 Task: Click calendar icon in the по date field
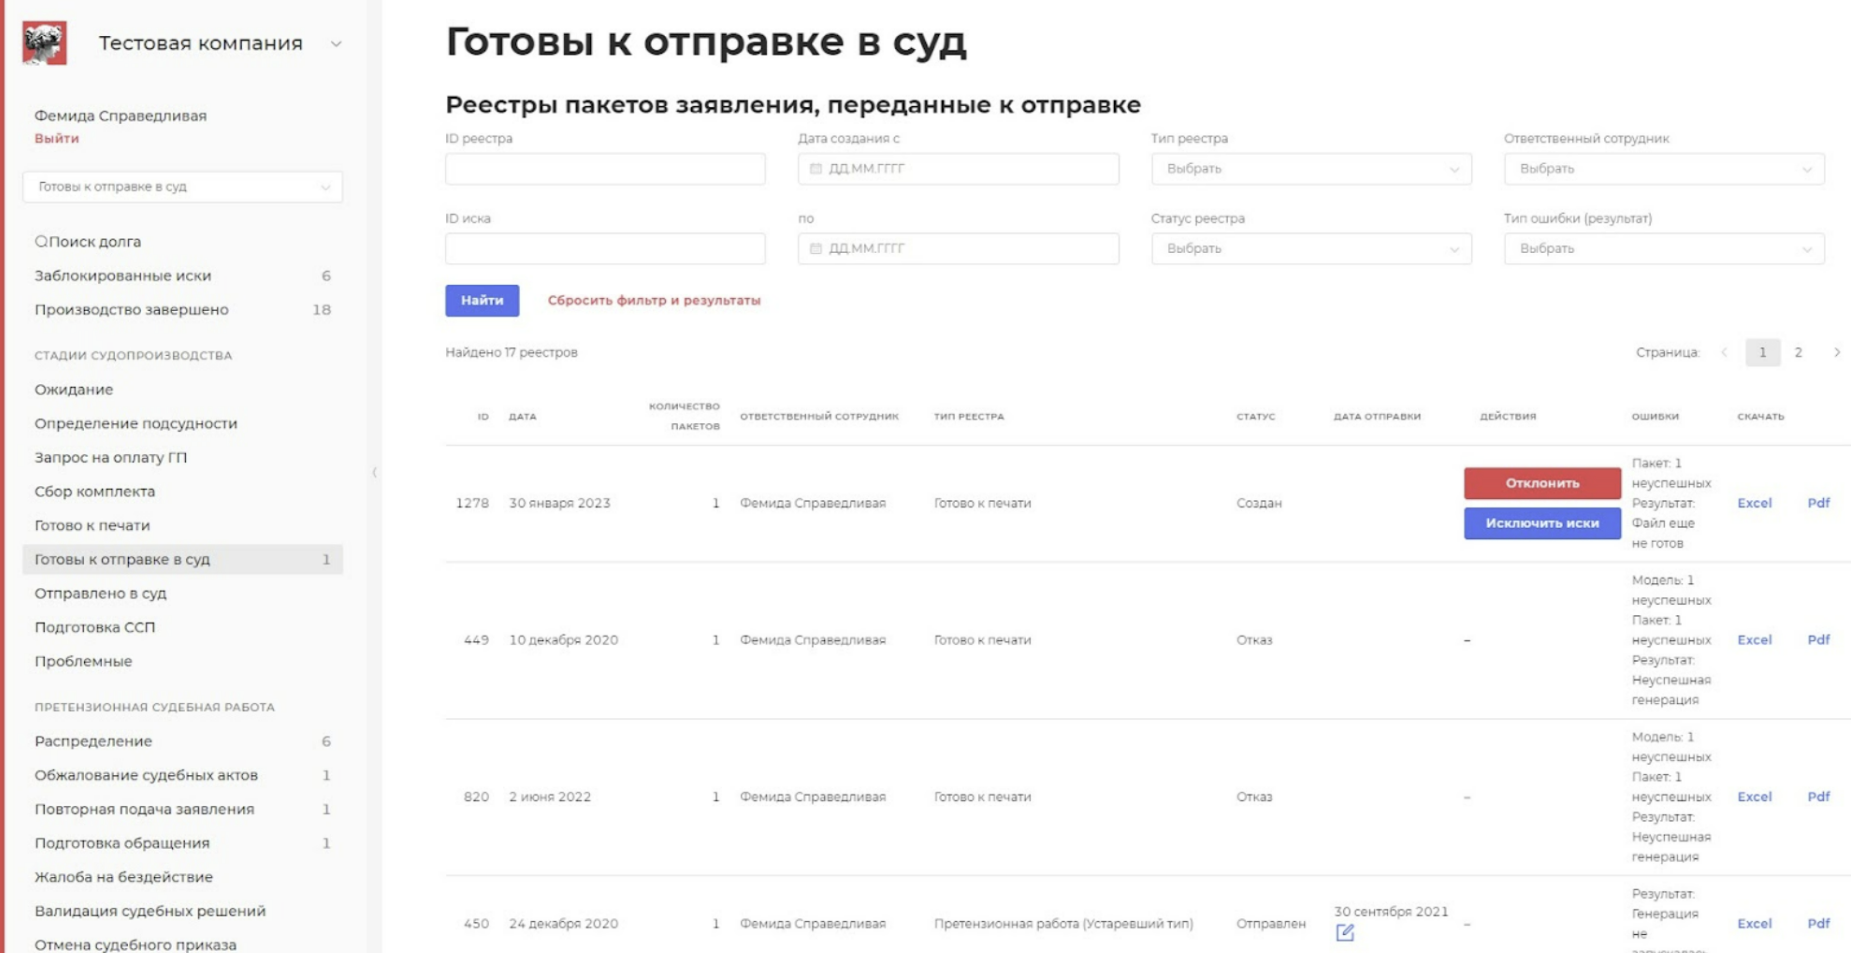(816, 249)
